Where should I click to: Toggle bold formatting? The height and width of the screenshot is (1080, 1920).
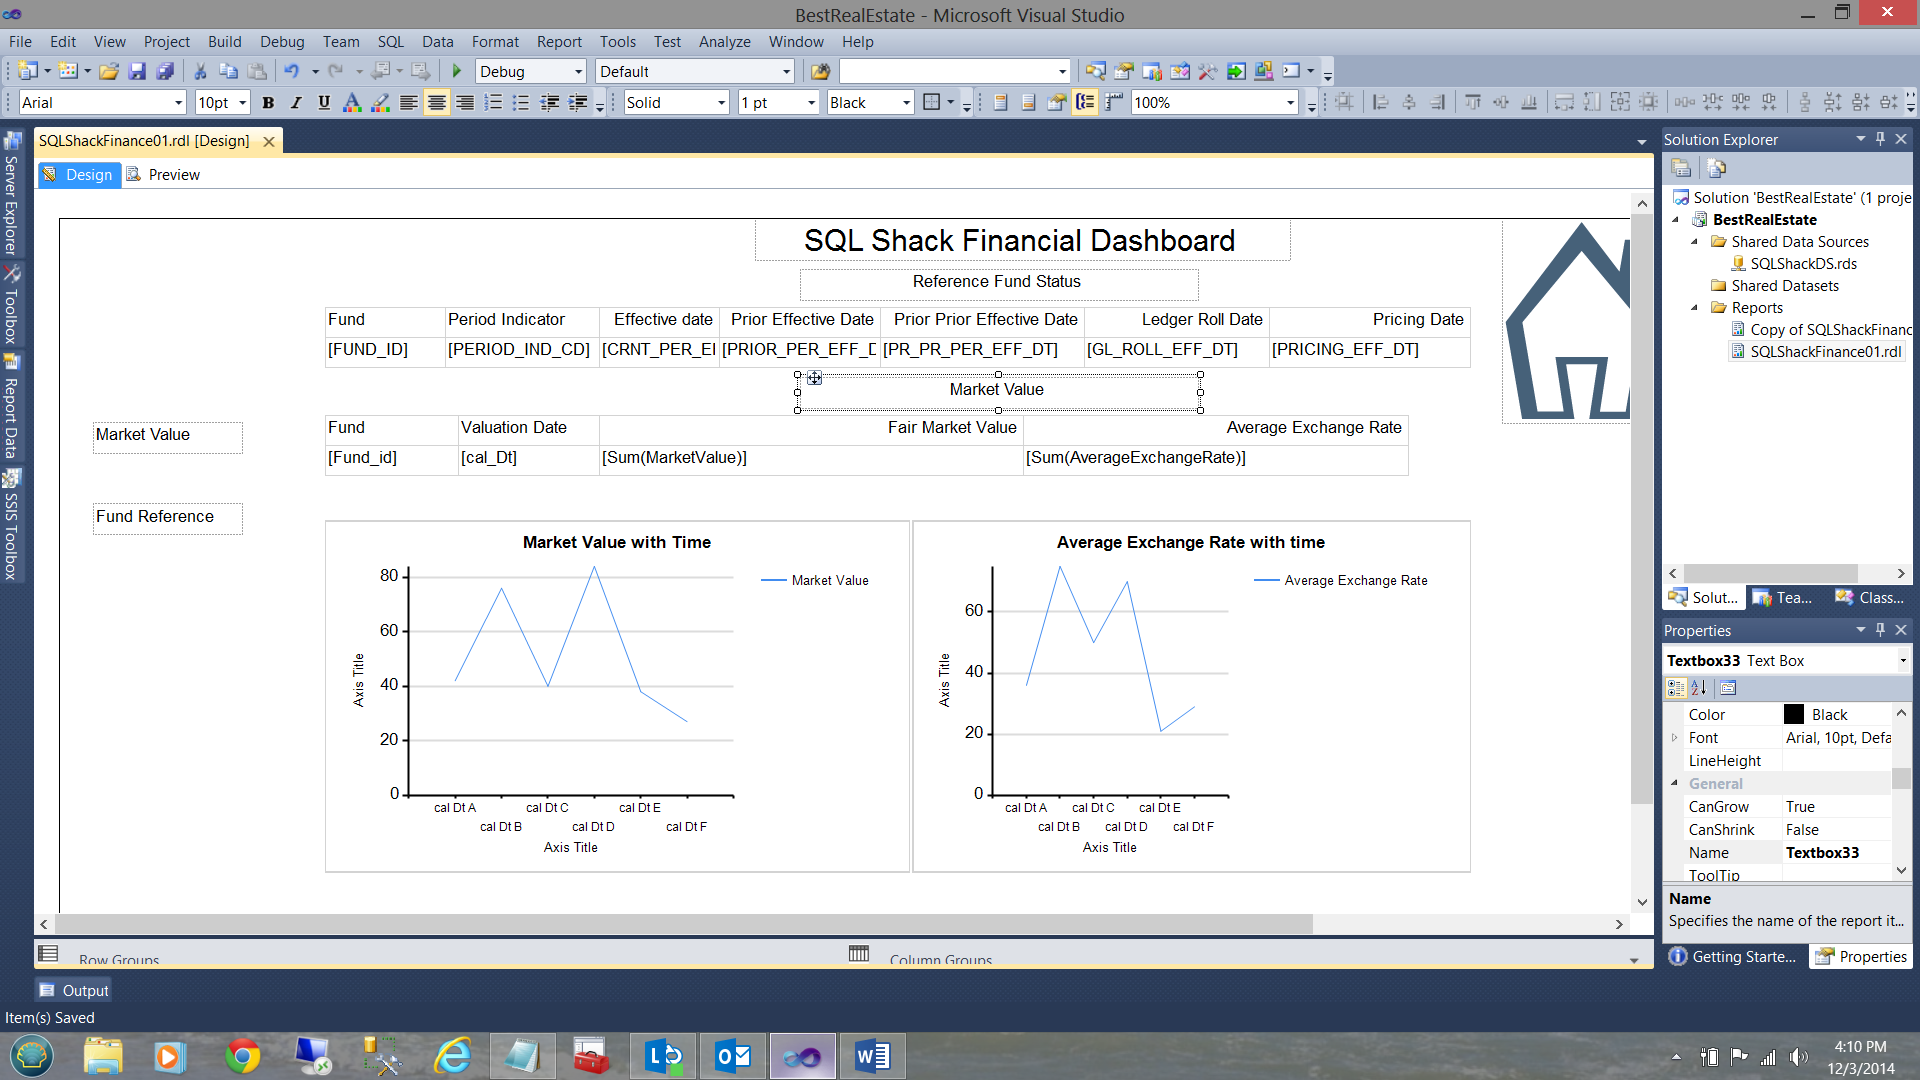coord(268,102)
